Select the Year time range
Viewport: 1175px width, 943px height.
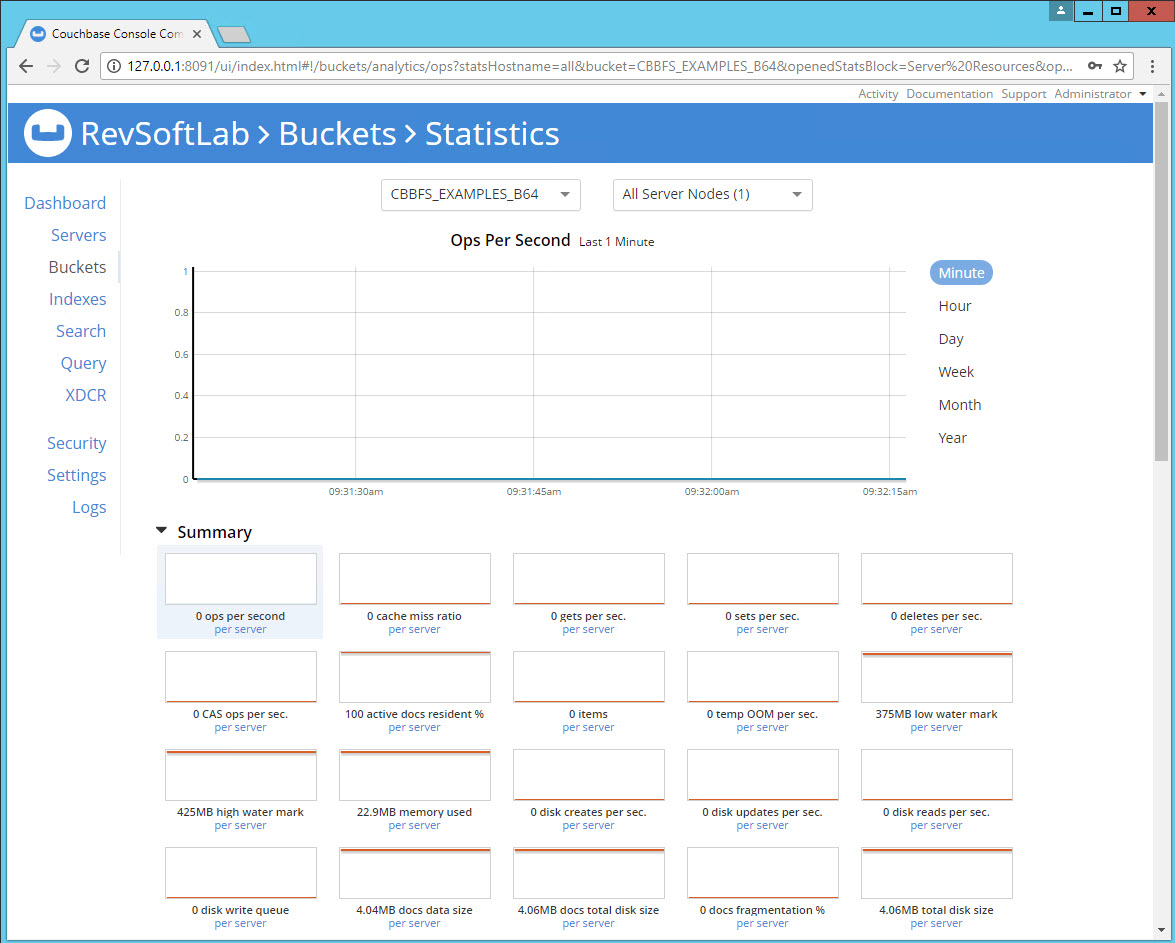pos(952,438)
